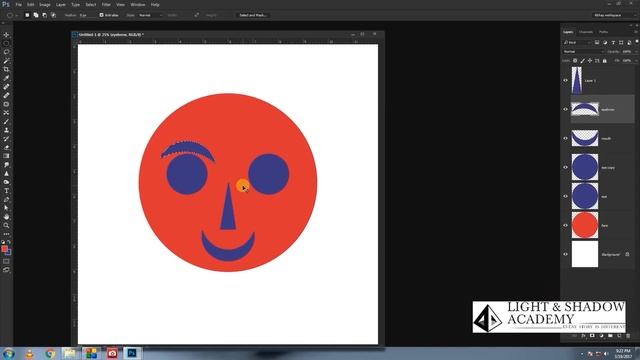Hide the eyebrow layer visibility
The width and height of the screenshot is (640, 360).
566,109
